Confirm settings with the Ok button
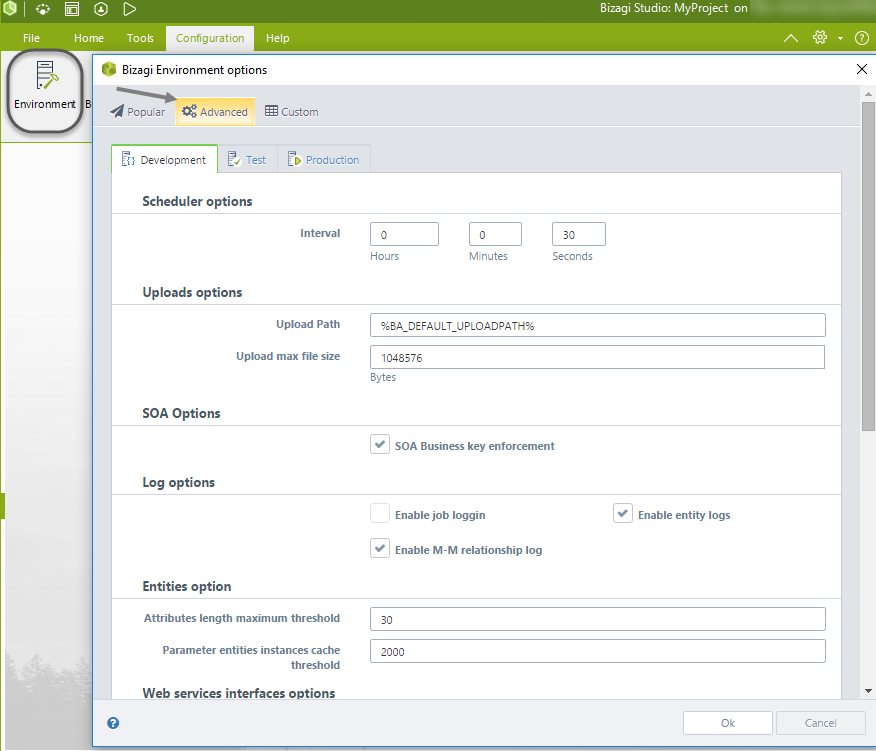 click(727, 723)
